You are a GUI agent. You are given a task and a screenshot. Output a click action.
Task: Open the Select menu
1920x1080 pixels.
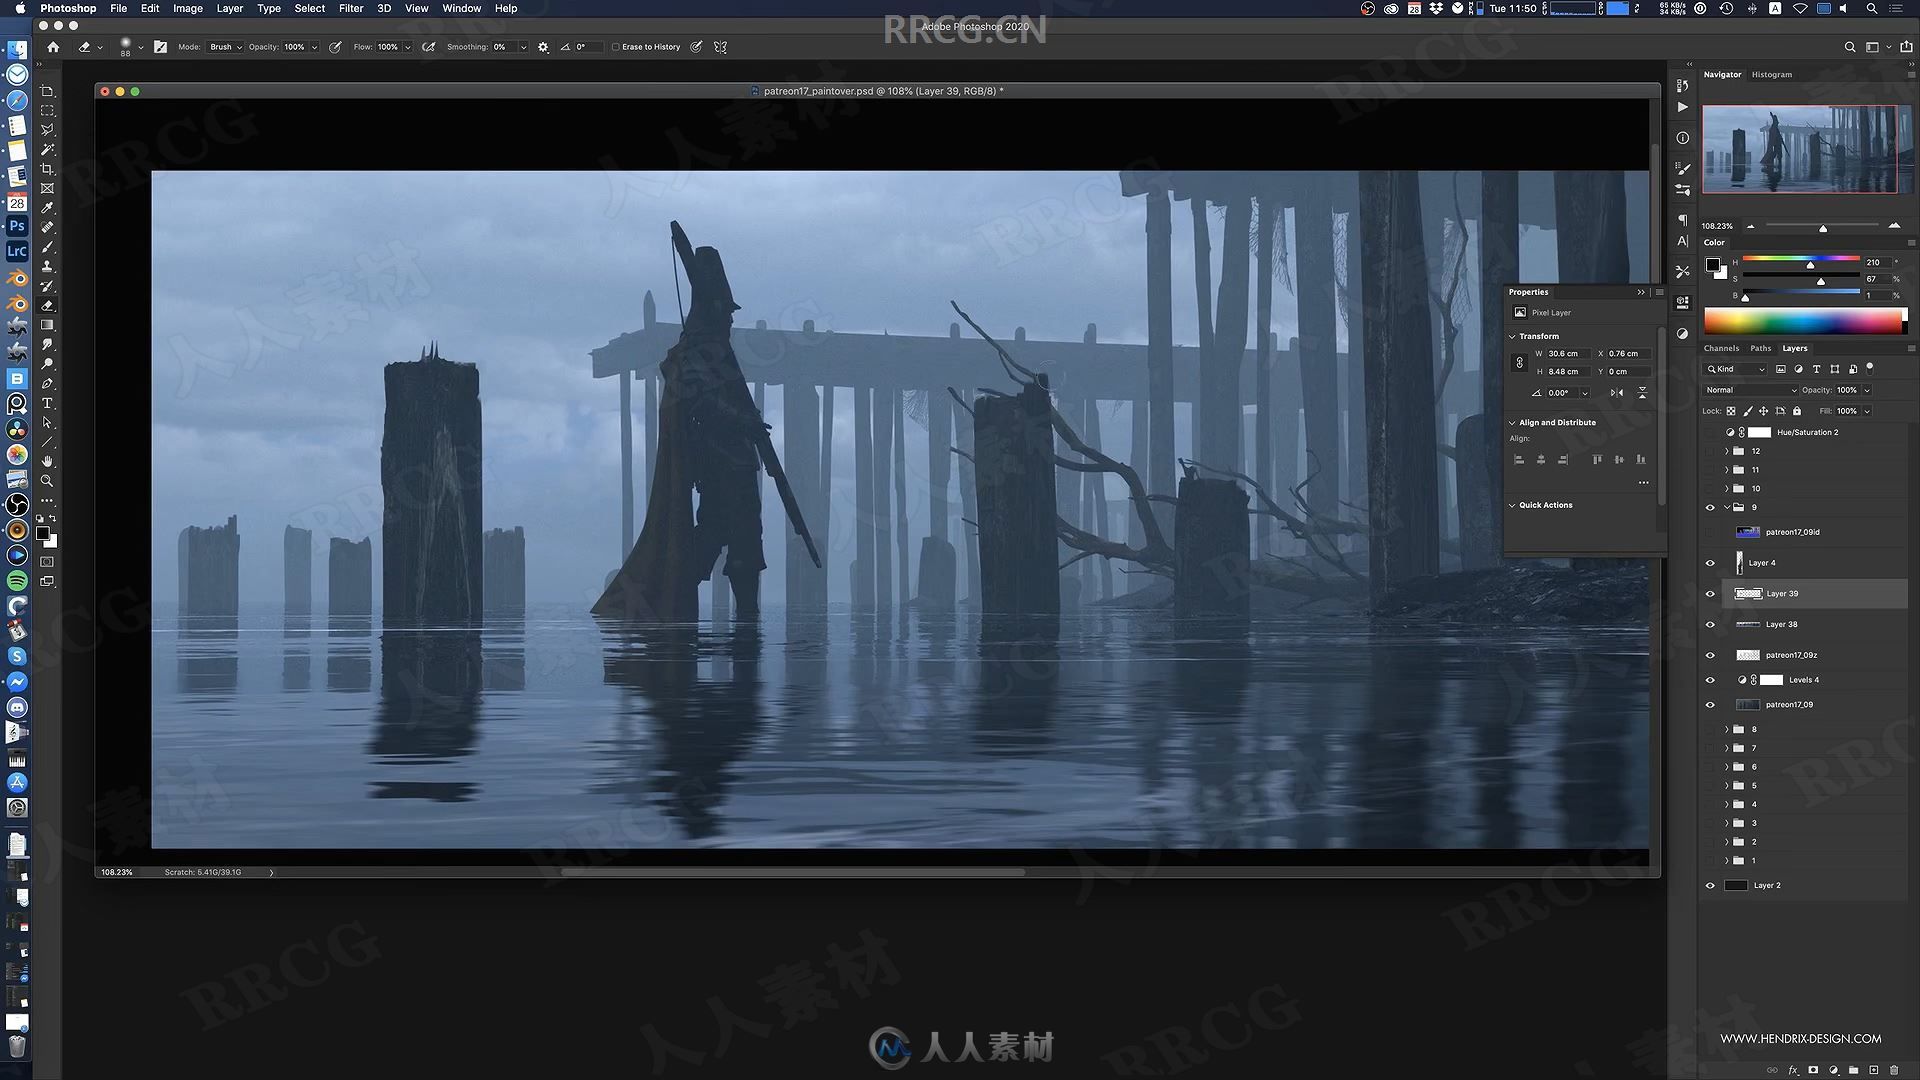(310, 8)
